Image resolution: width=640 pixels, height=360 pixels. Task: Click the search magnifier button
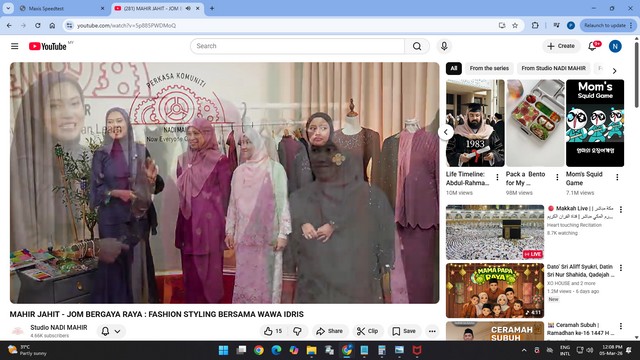(x=417, y=46)
